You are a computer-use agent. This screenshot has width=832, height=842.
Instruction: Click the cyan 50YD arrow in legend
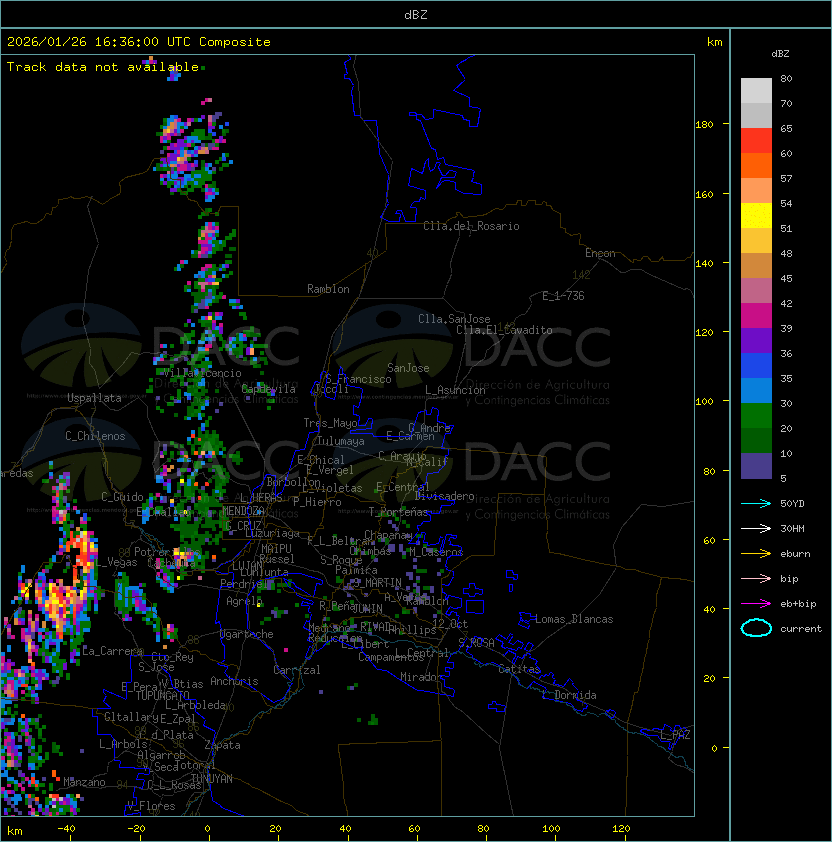coord(756,503)
